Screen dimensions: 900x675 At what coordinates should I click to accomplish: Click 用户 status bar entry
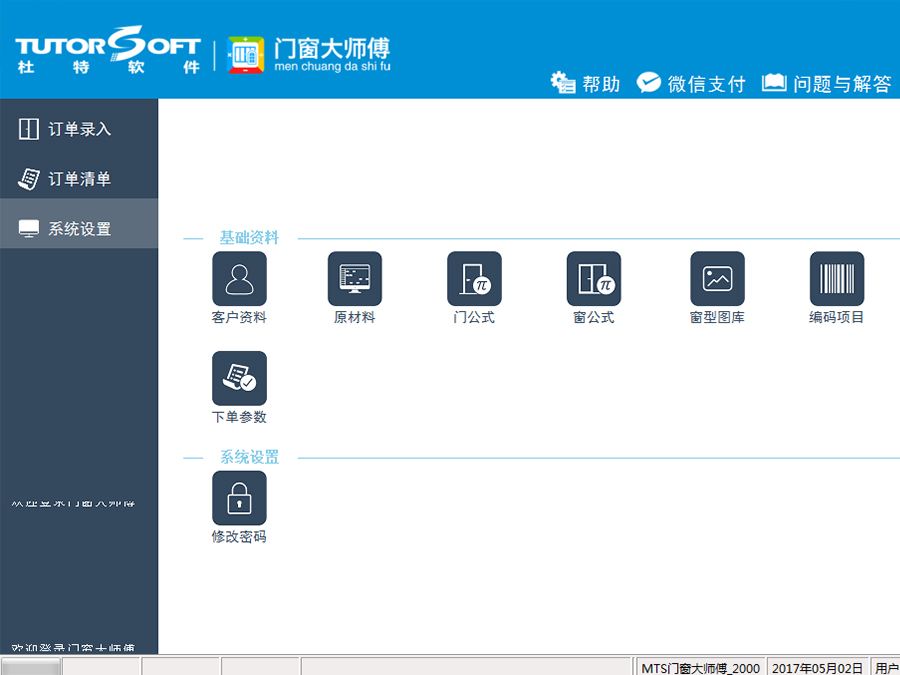tap(886, 668)
